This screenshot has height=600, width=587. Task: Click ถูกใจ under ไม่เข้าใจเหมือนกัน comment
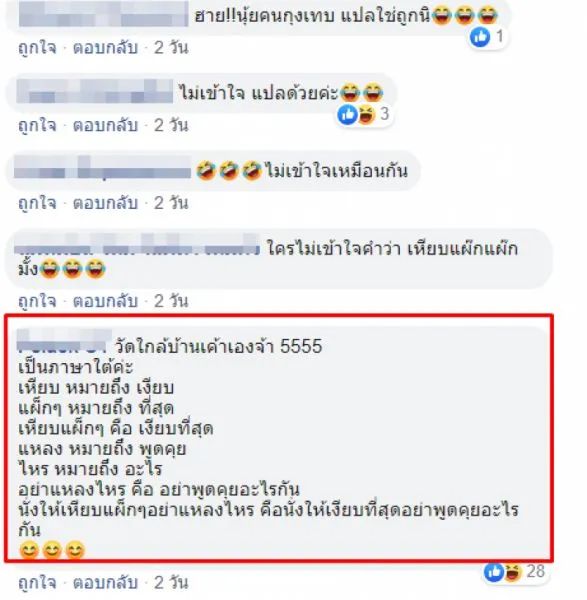pos(37,203)
